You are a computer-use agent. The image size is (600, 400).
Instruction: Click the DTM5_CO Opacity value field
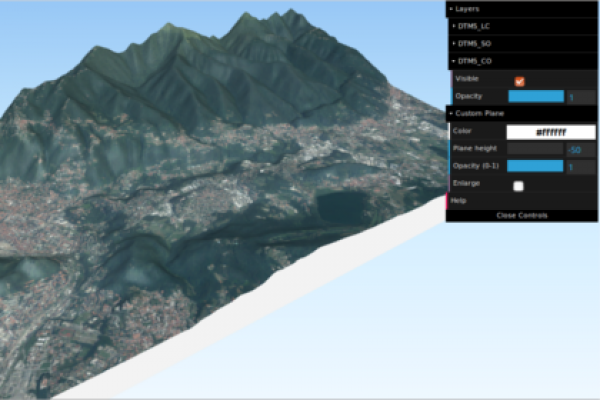click(581, 97)
